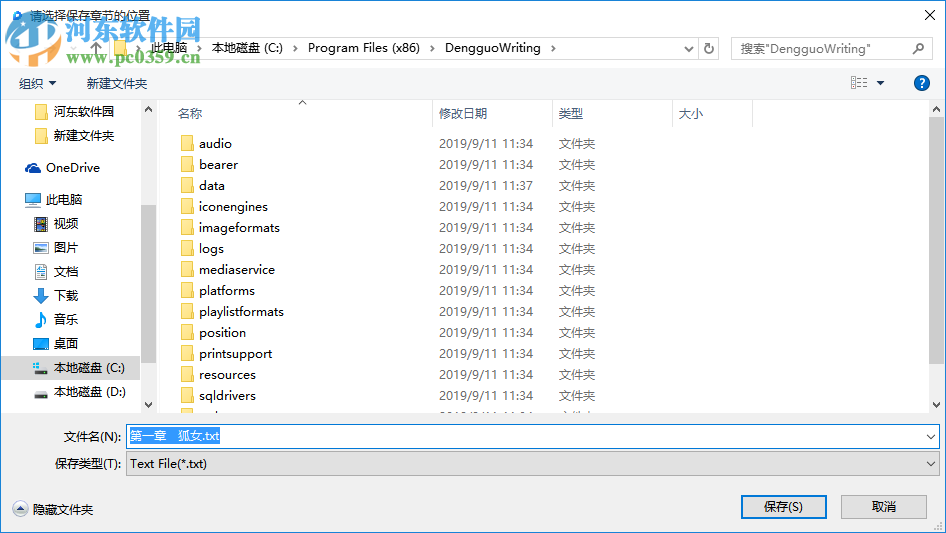
Task: Click the platforms folder icon
Action: point(188,290)
